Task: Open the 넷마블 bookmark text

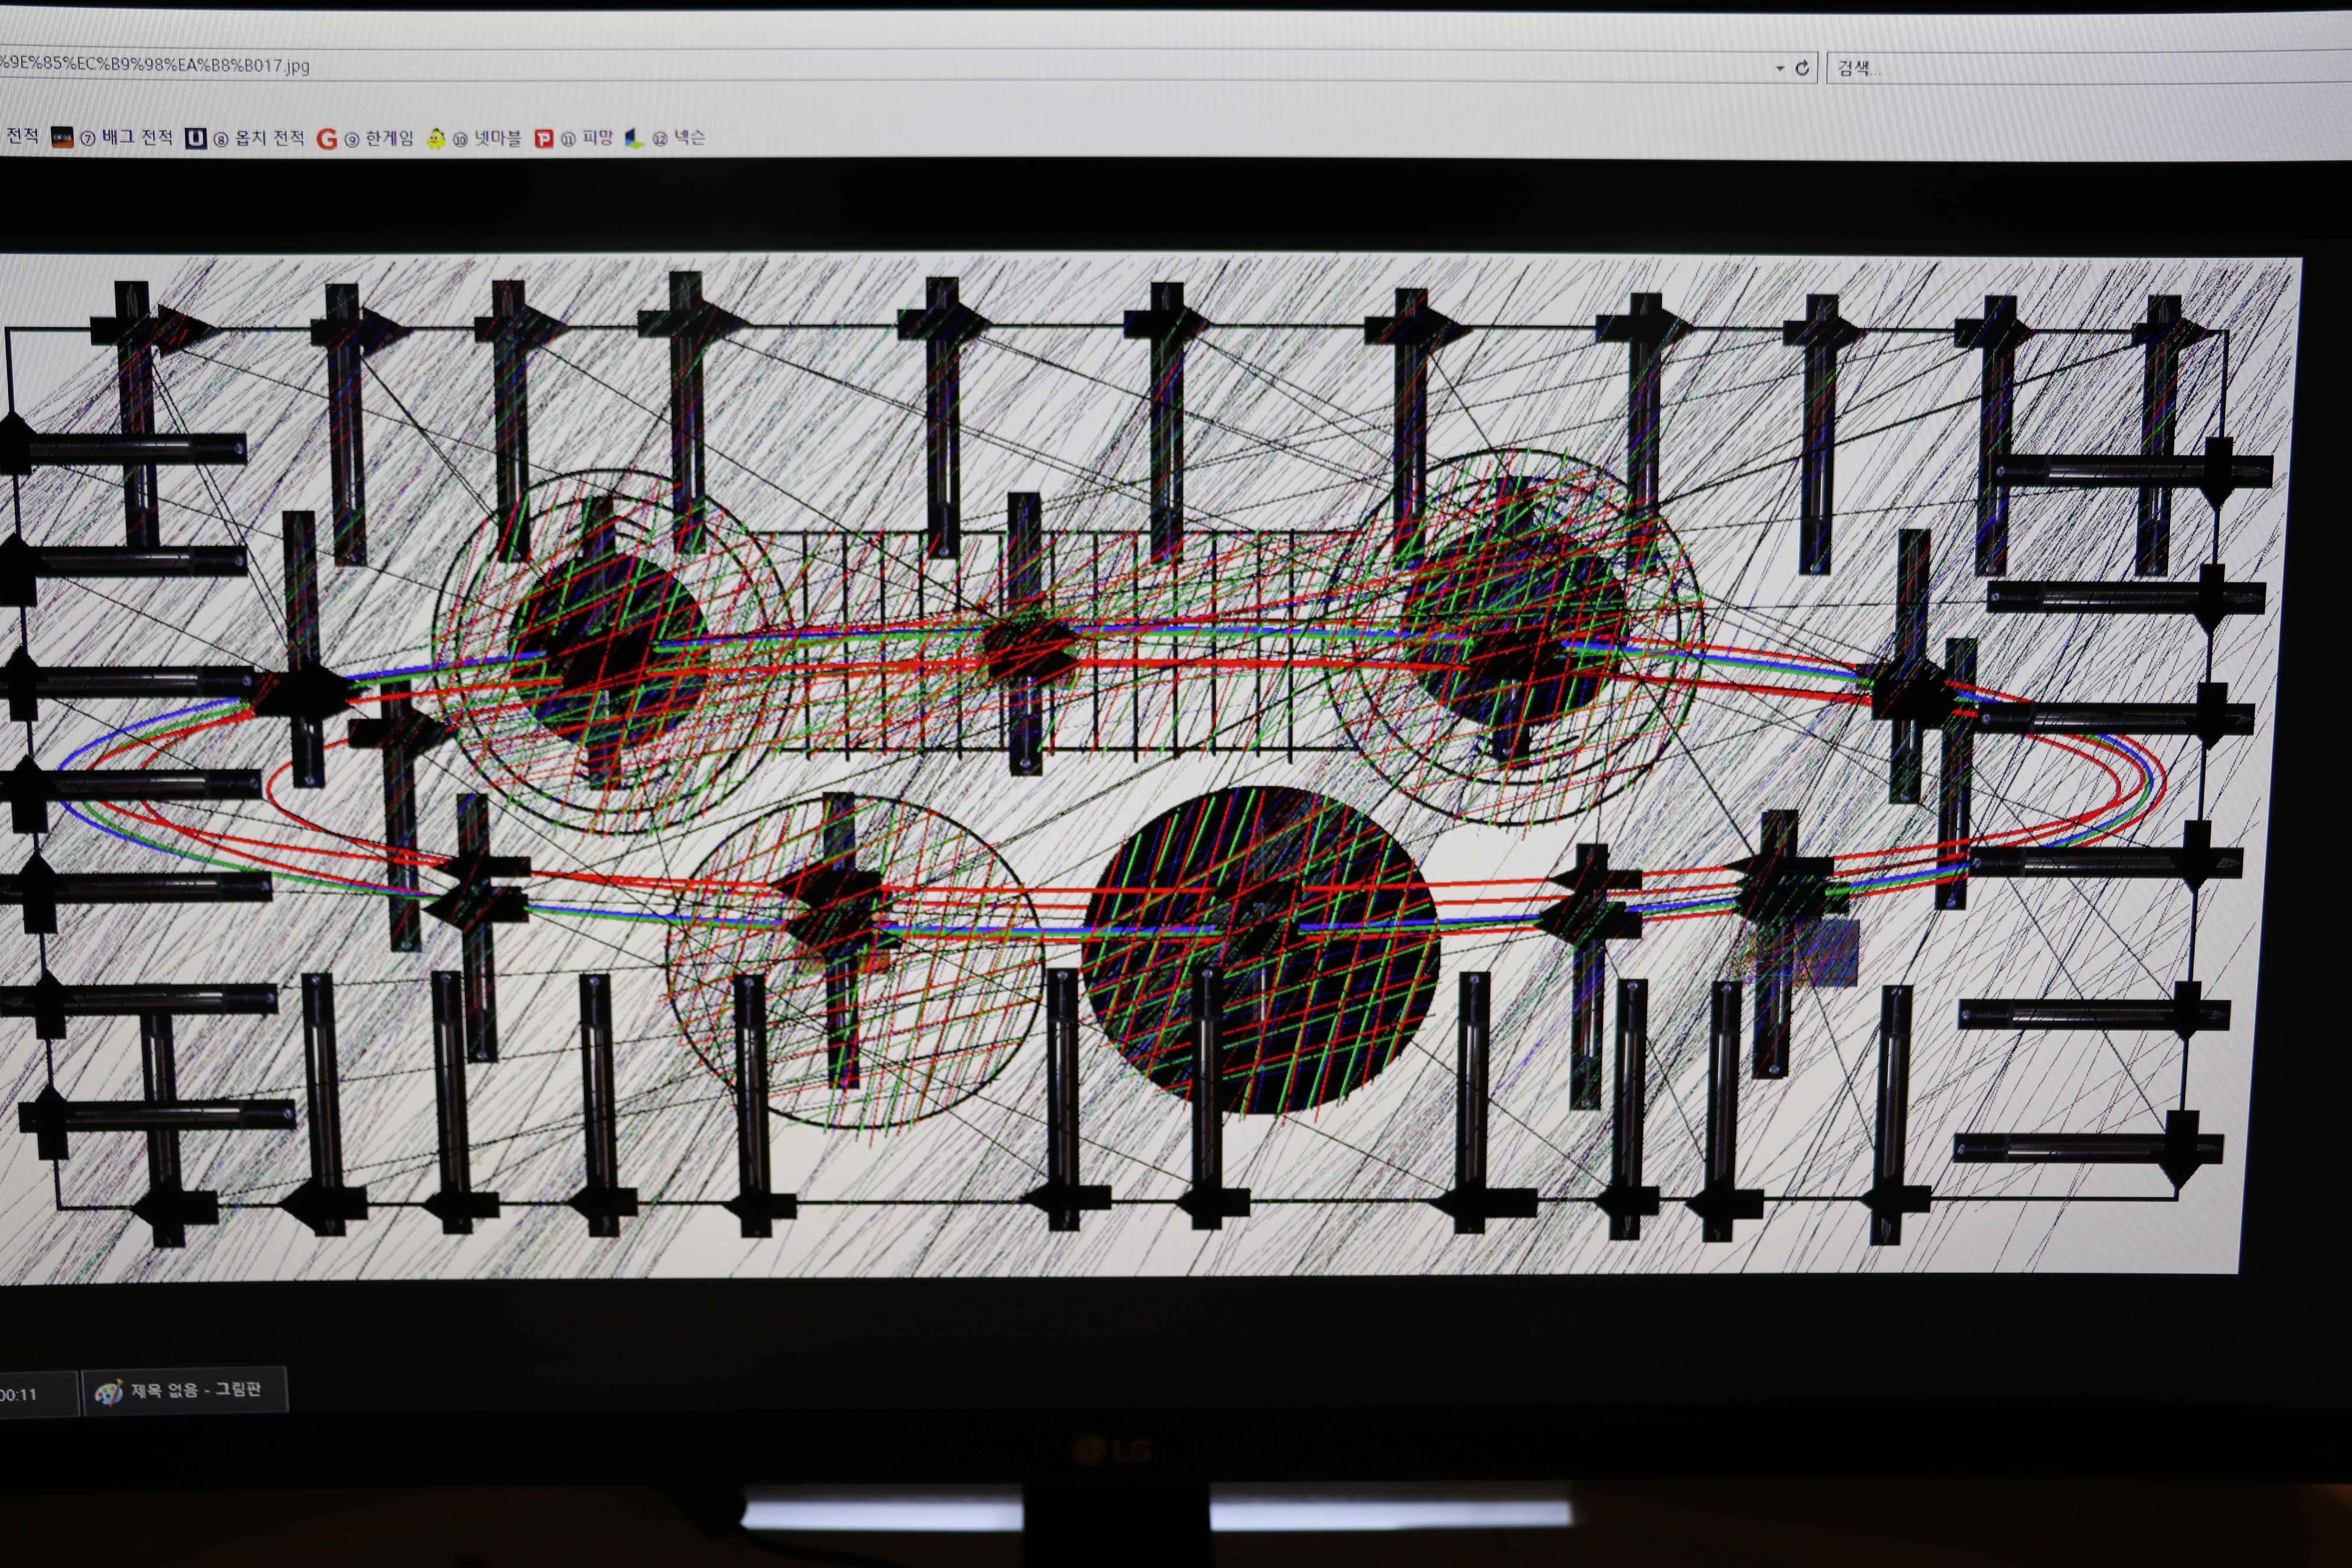Action: [497, 138]
